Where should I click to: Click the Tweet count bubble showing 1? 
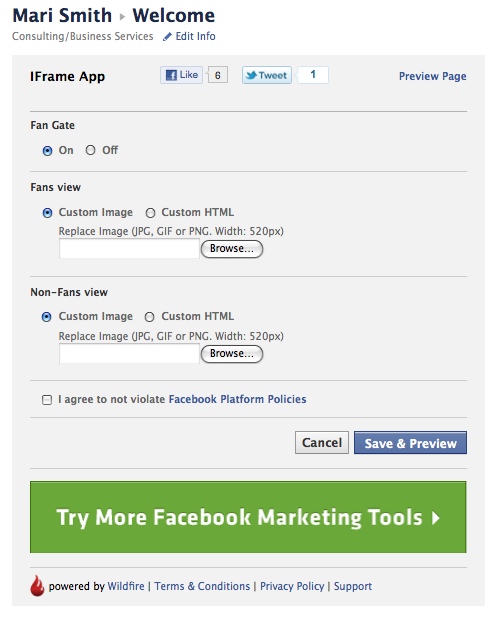pos(313,75)
